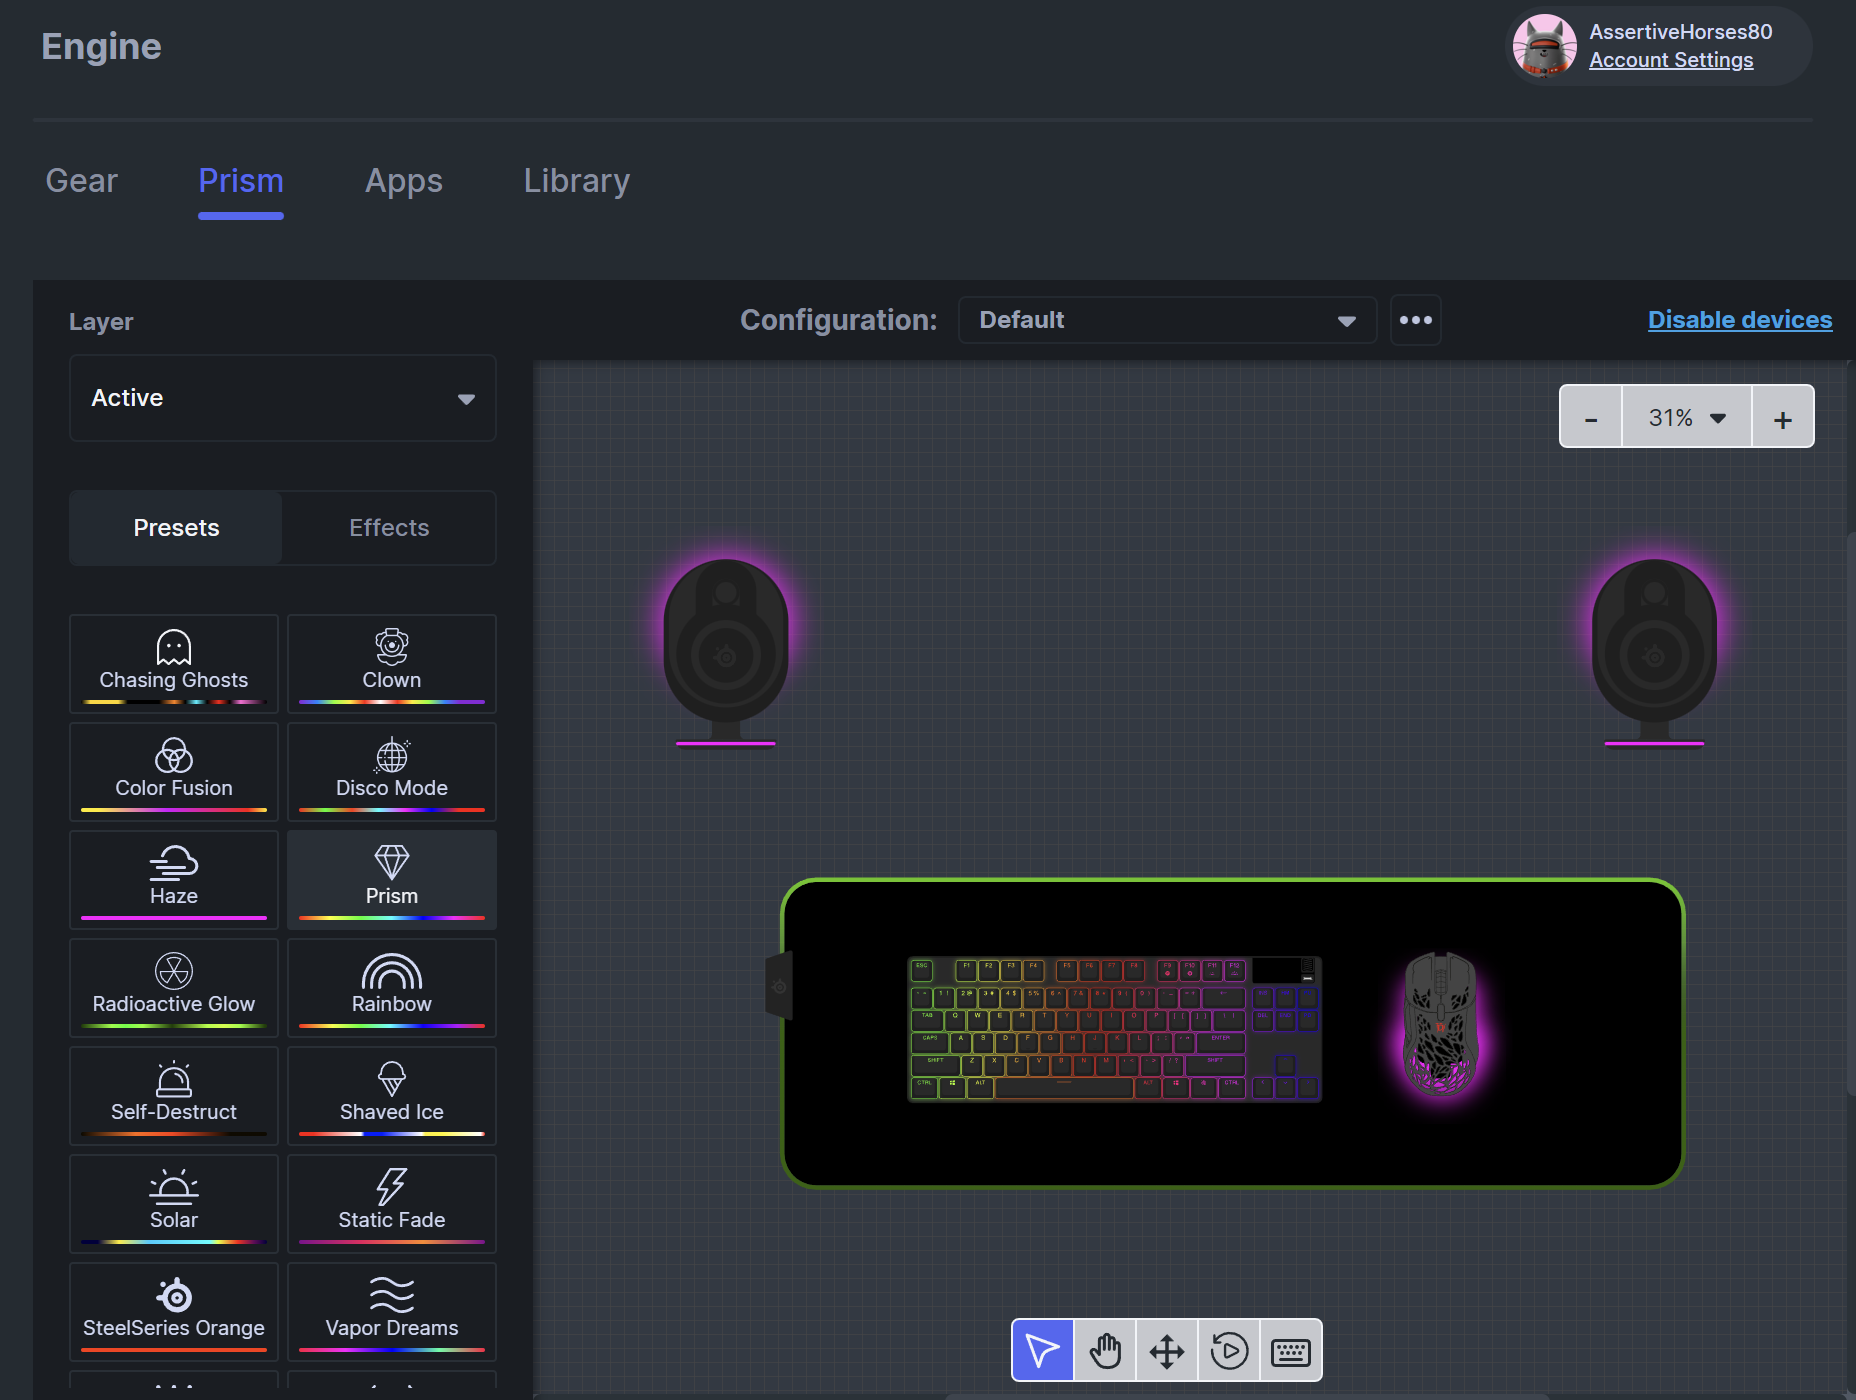Select the left speaker device
Image resolution: width=1856 pixels, height=1400 pixels.
coord(726,652)
